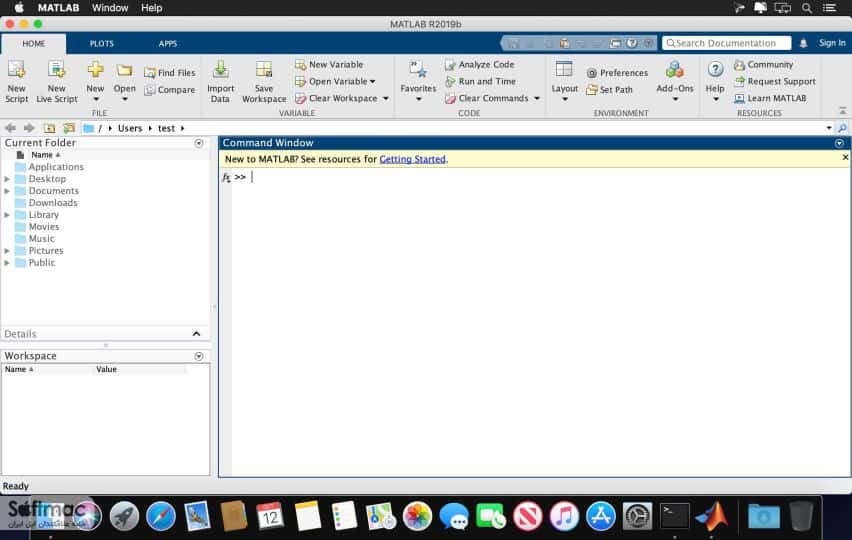Open address bar history dropdown
The height and width of the screenshot is (540, 852).
click(829, 128)
